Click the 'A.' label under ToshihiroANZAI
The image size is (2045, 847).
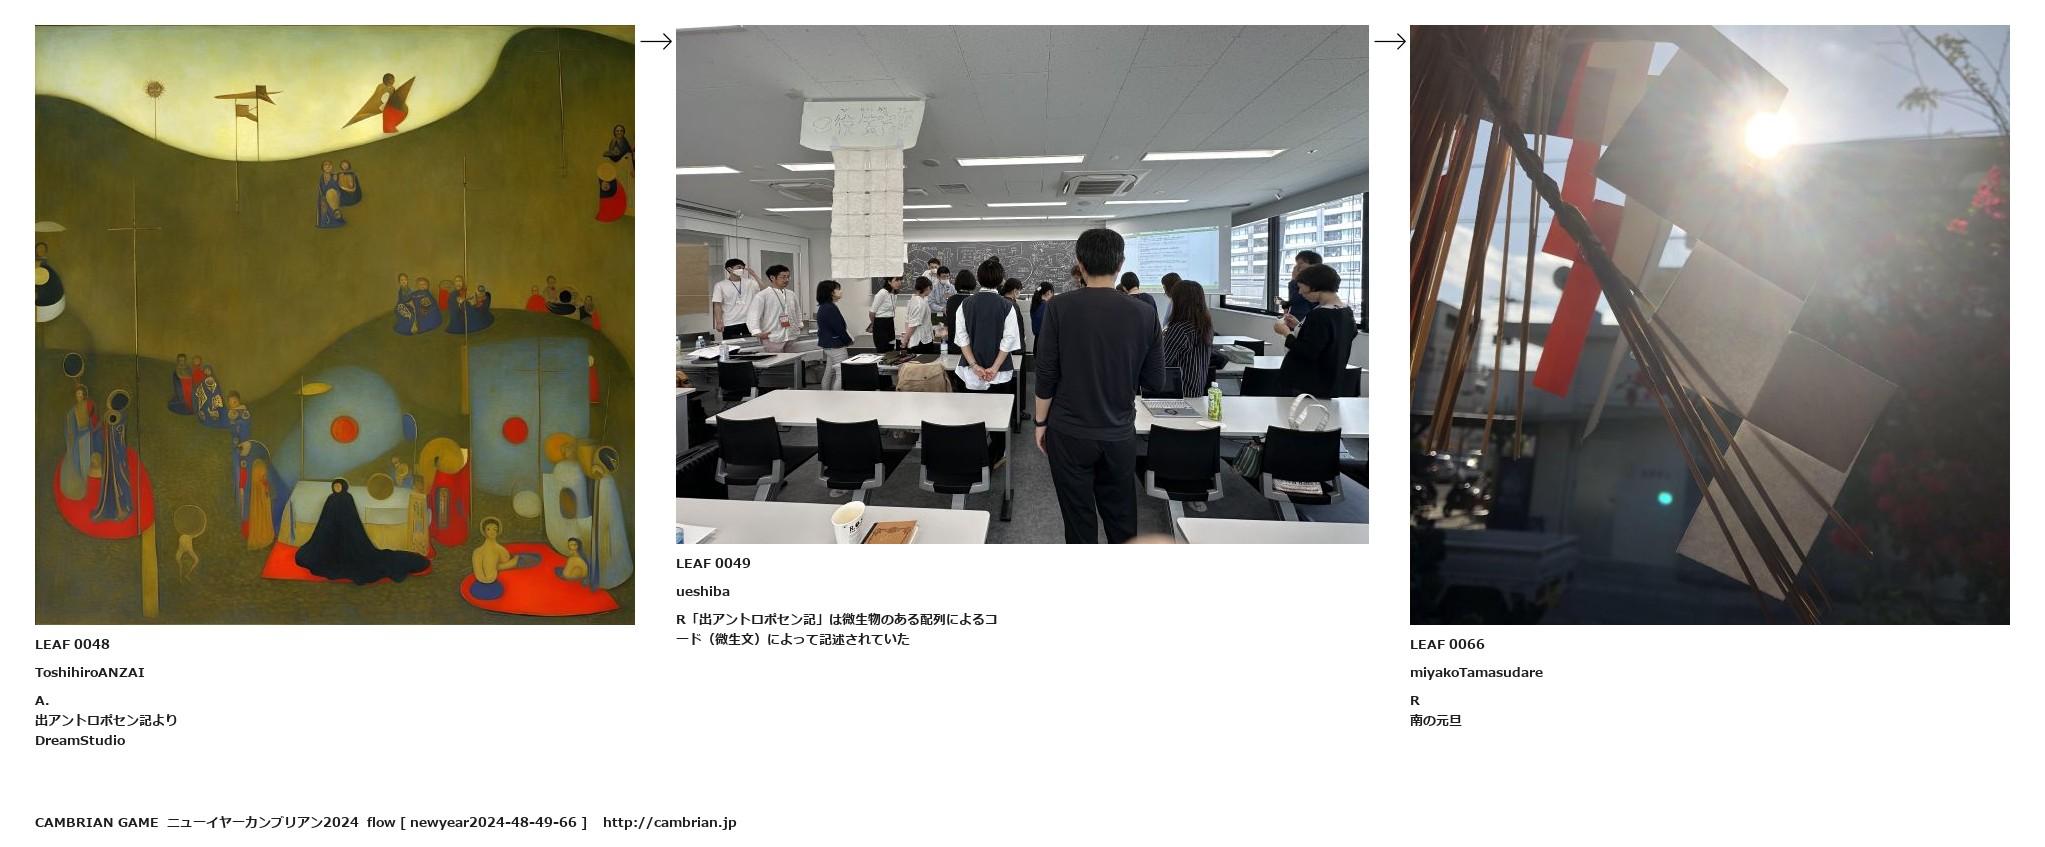42,700
